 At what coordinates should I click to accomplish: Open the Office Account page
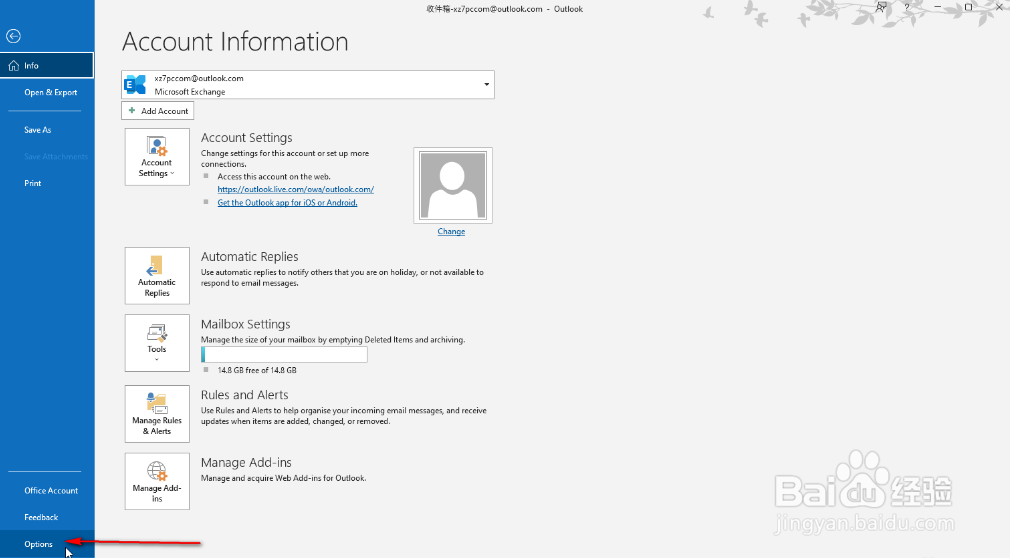[51, 490]
